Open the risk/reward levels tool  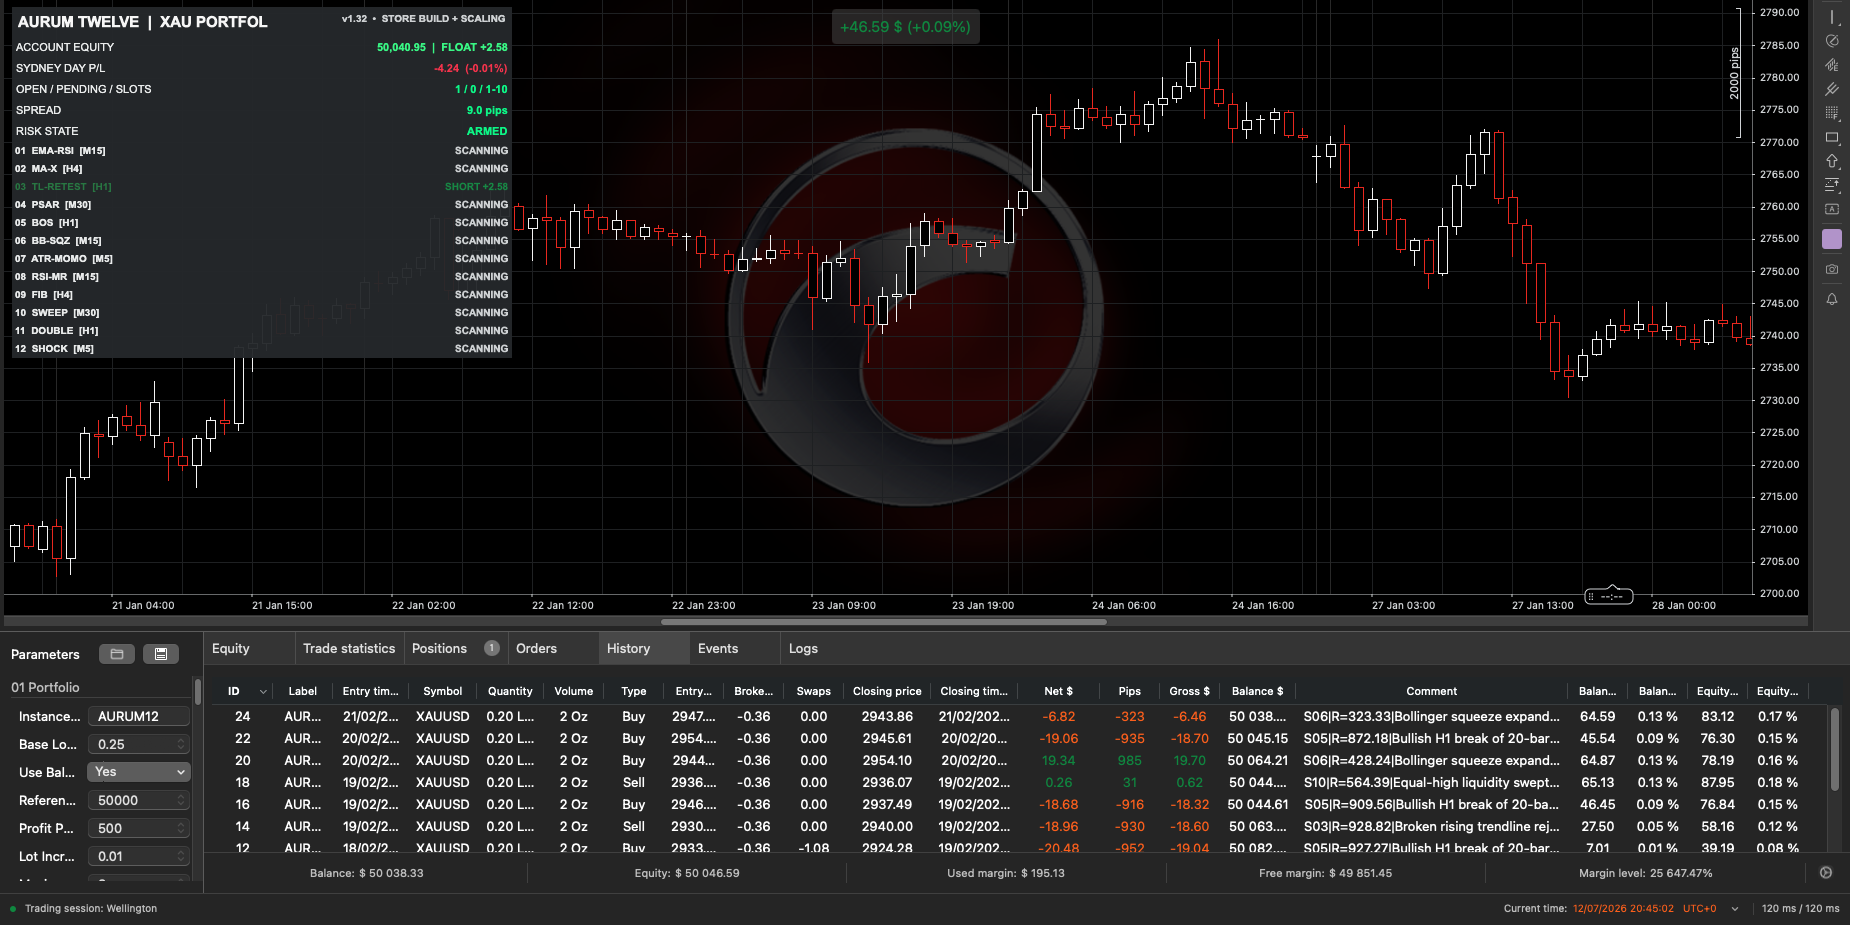[x=1832, y=185]
